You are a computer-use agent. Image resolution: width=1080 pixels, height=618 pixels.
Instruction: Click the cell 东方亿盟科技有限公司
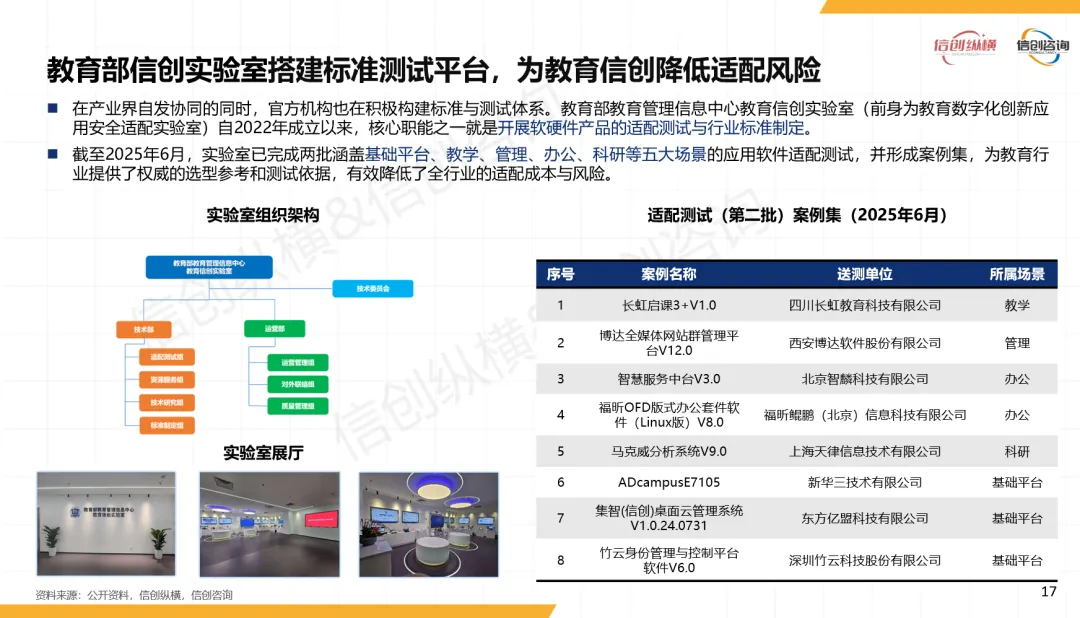point(864,518)
